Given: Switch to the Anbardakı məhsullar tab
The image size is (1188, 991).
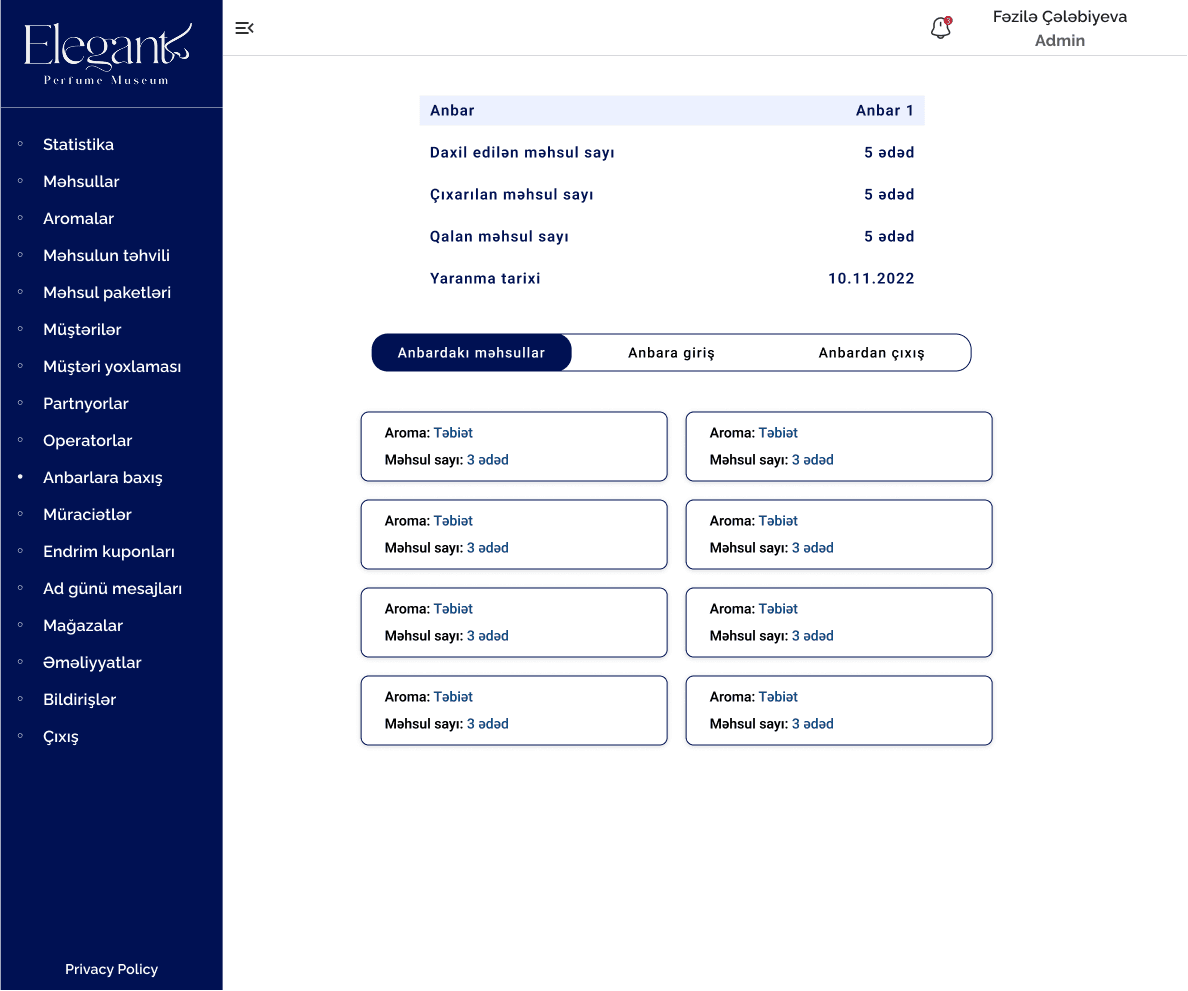Looking at the screenshot, I should click(x=471, y=353).
